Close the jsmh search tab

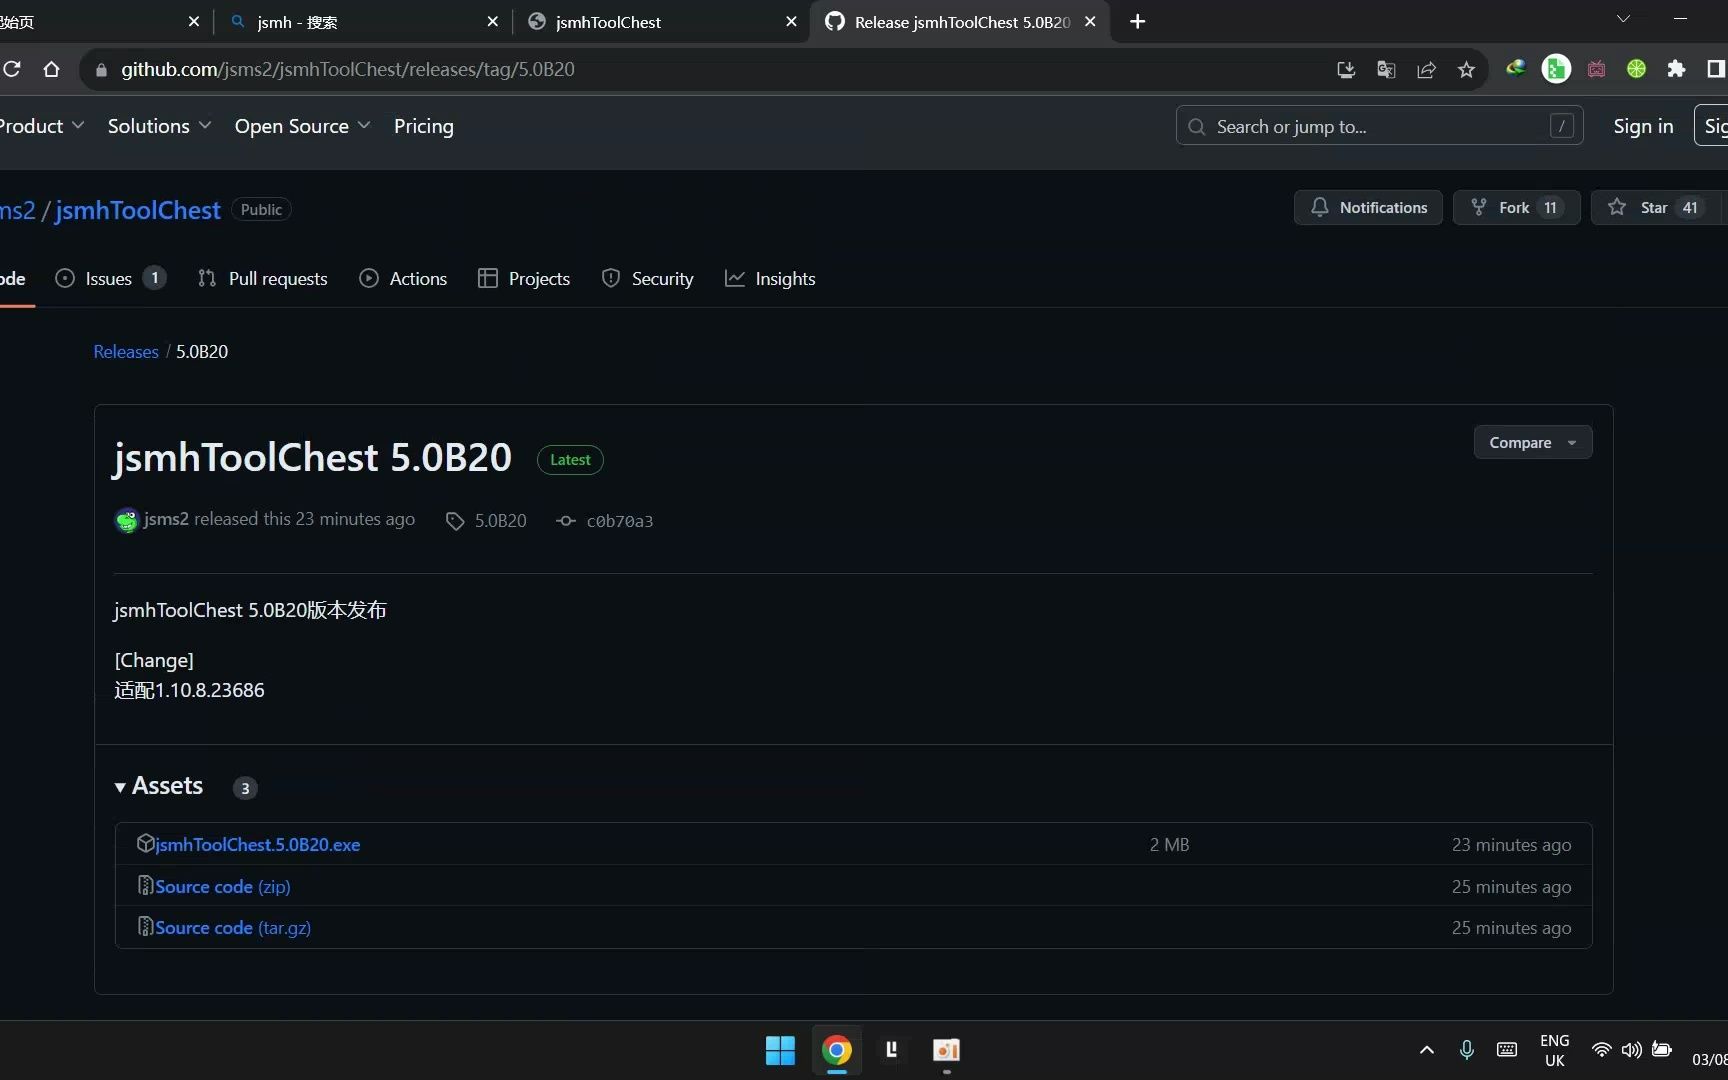tap(492, 22)
